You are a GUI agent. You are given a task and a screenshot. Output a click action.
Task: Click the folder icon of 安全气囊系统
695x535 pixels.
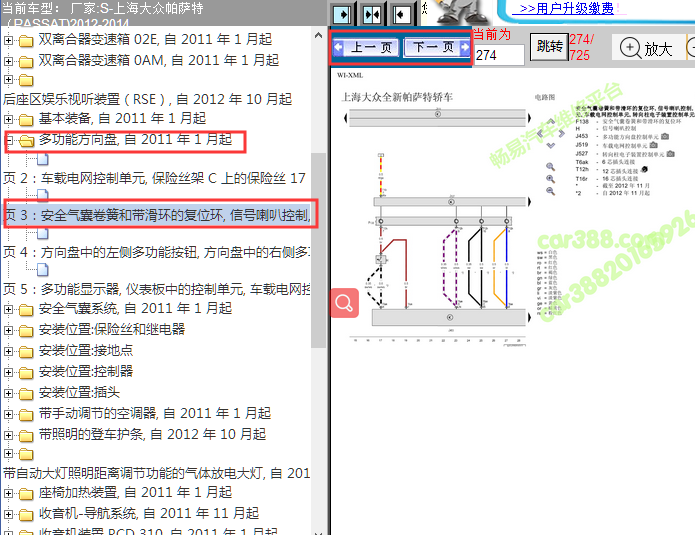[26, 309]
